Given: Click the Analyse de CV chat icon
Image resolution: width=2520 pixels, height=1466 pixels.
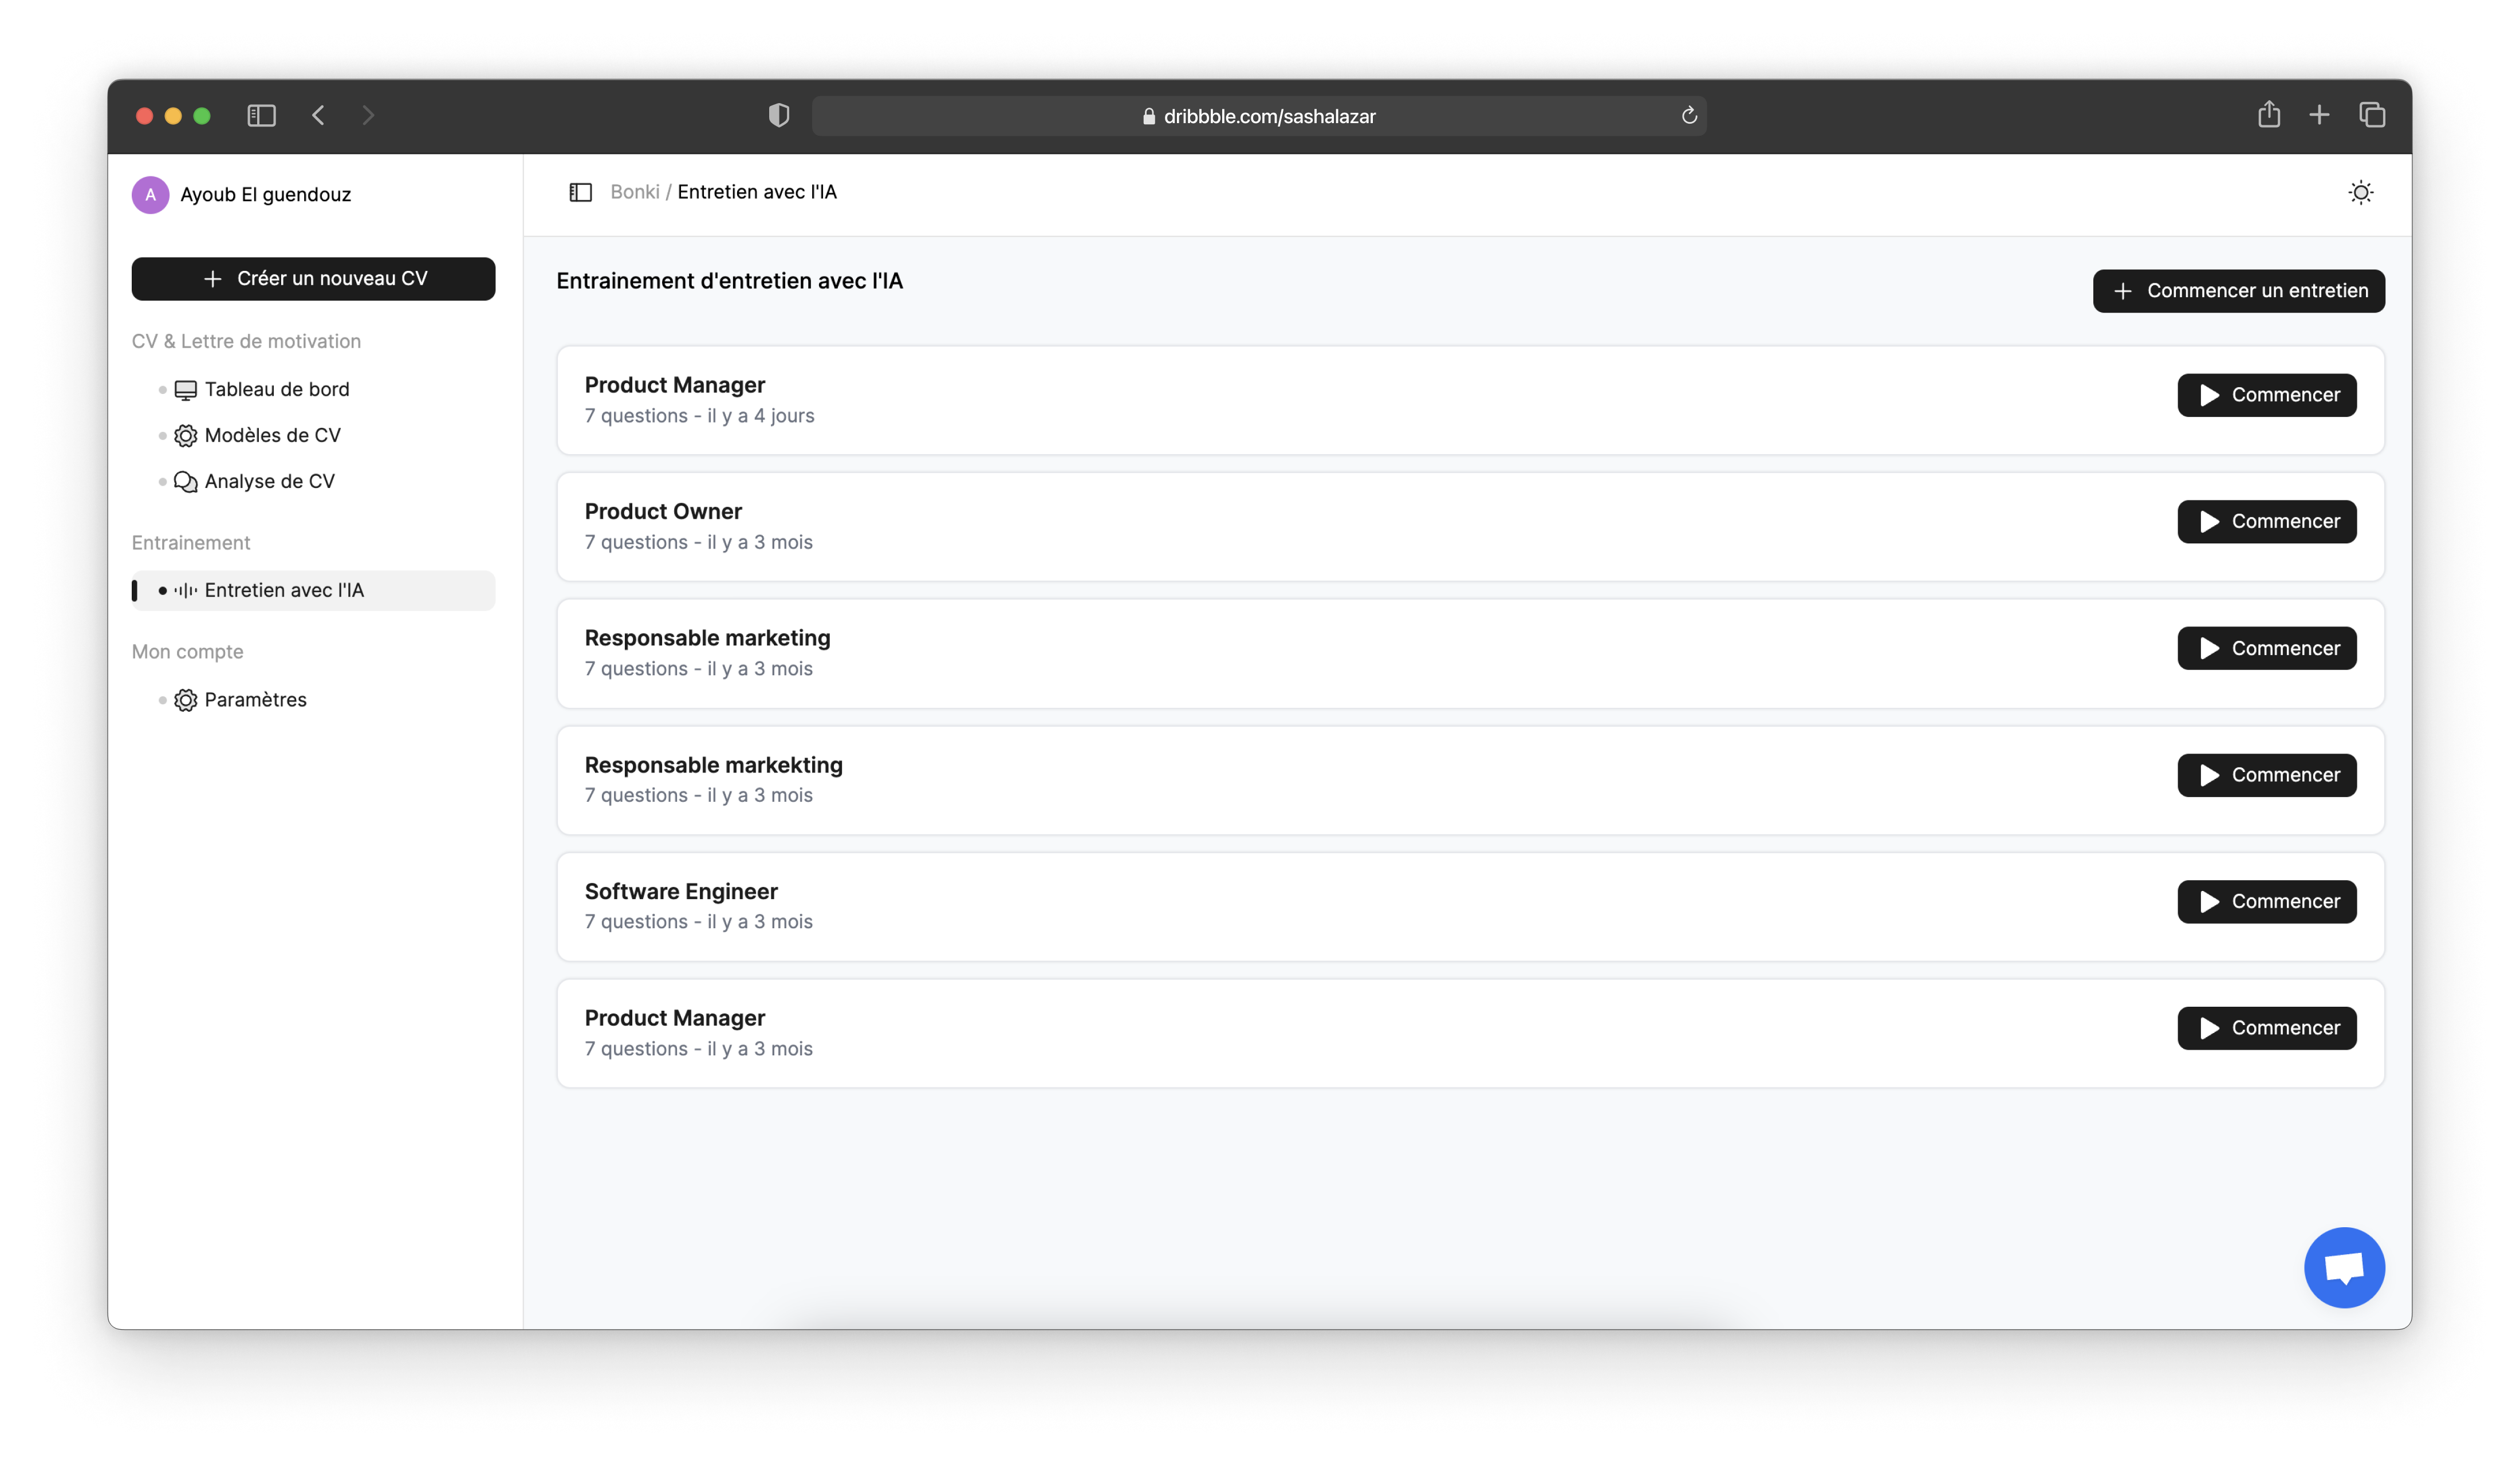Looking at the screenshot, I should pos(186,482).
